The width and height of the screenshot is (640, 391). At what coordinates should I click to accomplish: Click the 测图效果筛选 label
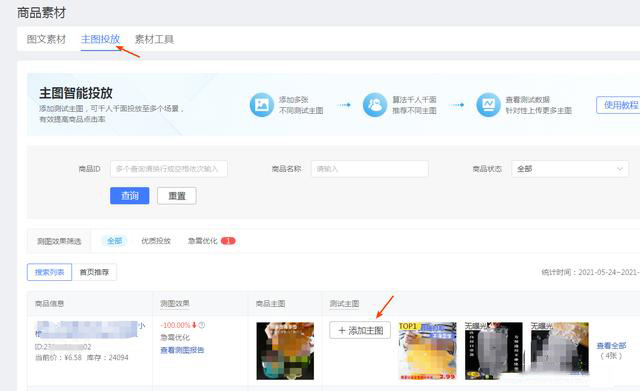pos(59,241)
